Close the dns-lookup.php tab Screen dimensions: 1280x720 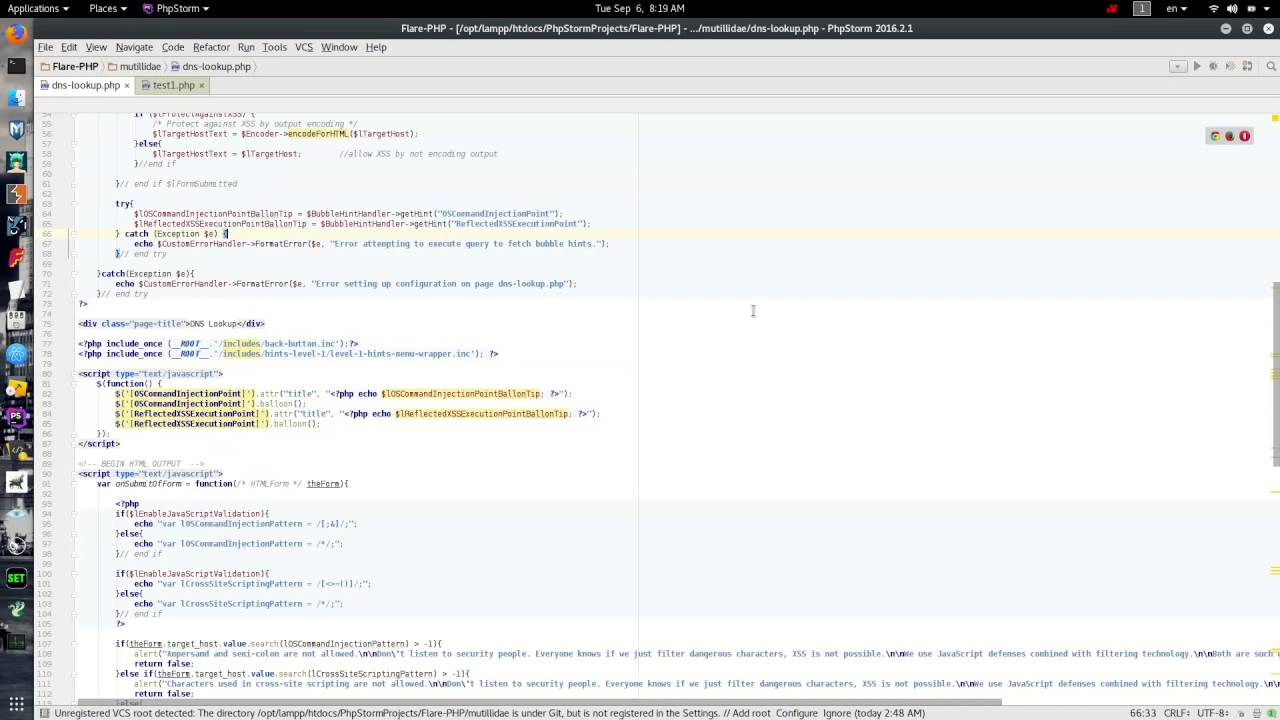click(x=126, y=85)
